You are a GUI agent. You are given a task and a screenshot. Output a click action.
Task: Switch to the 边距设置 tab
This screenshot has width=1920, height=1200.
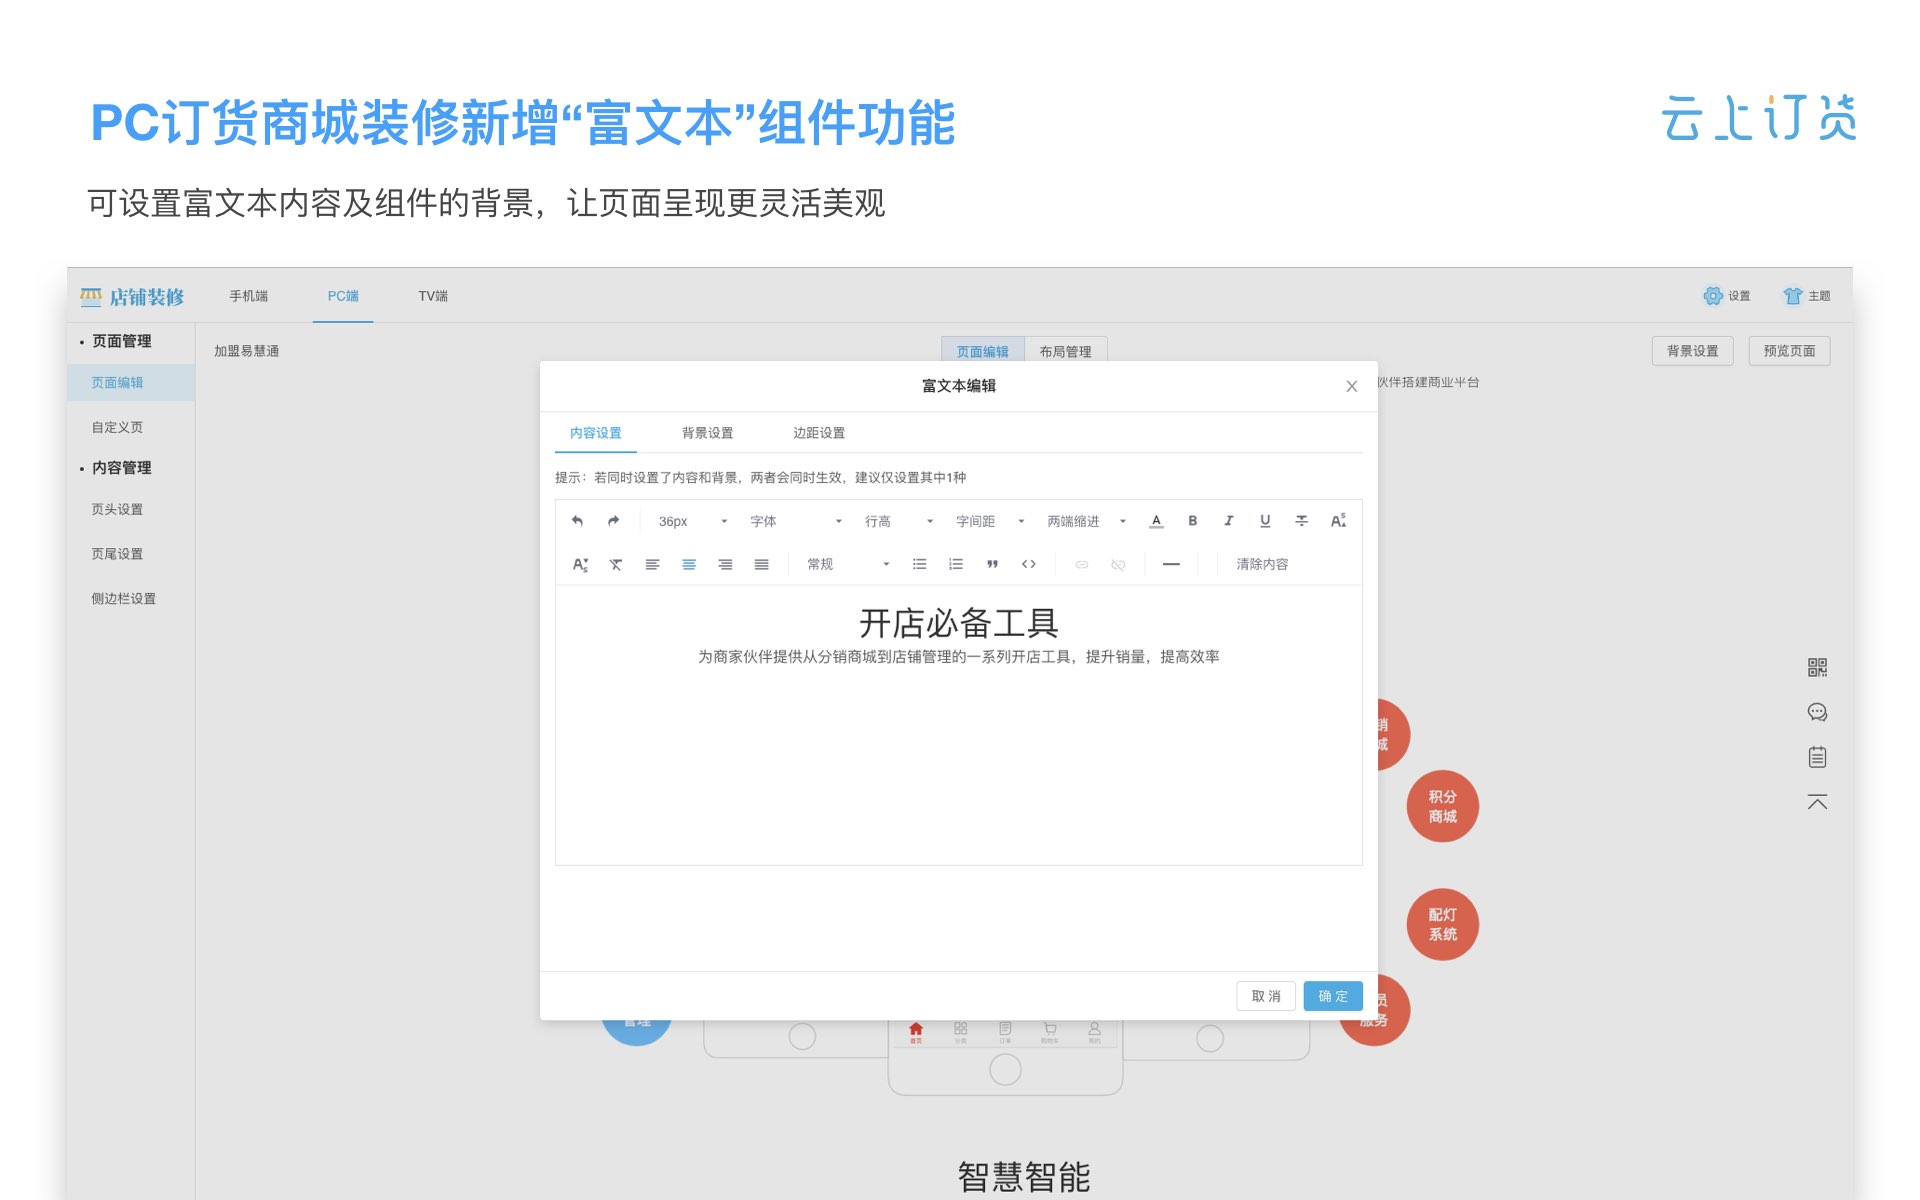coord(819,433)
